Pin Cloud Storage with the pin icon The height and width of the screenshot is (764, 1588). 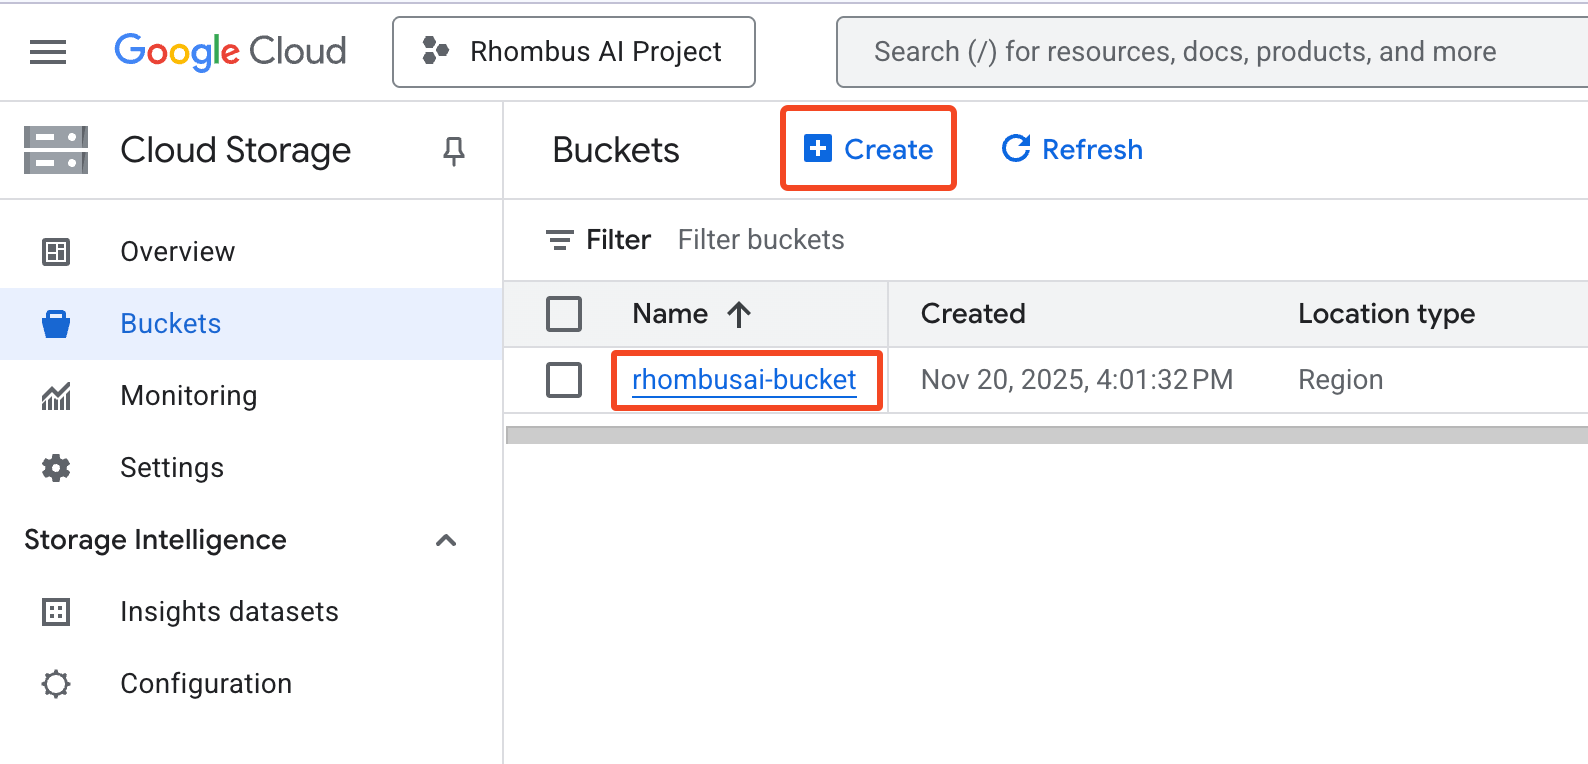(x=453, y=151)
